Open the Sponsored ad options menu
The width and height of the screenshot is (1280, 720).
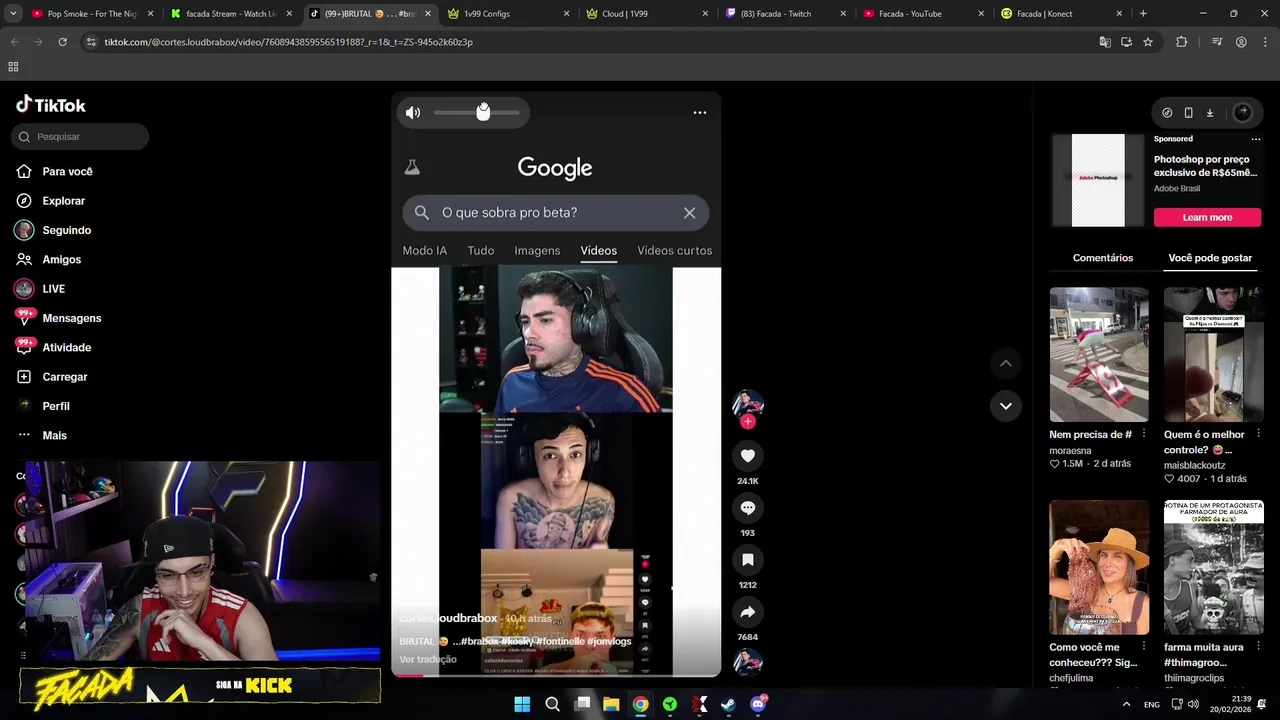tap(1256, 139)
